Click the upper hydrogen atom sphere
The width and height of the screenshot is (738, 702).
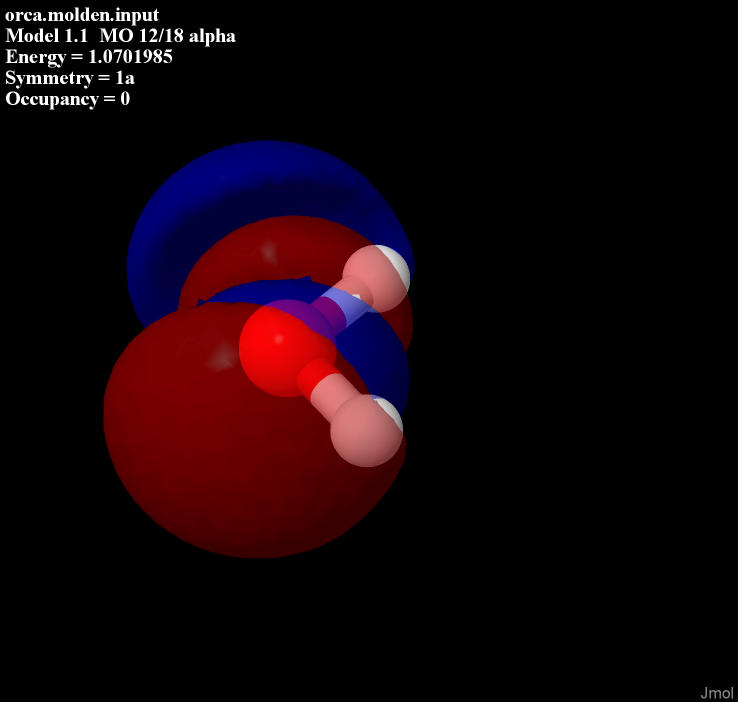(377, 278)
